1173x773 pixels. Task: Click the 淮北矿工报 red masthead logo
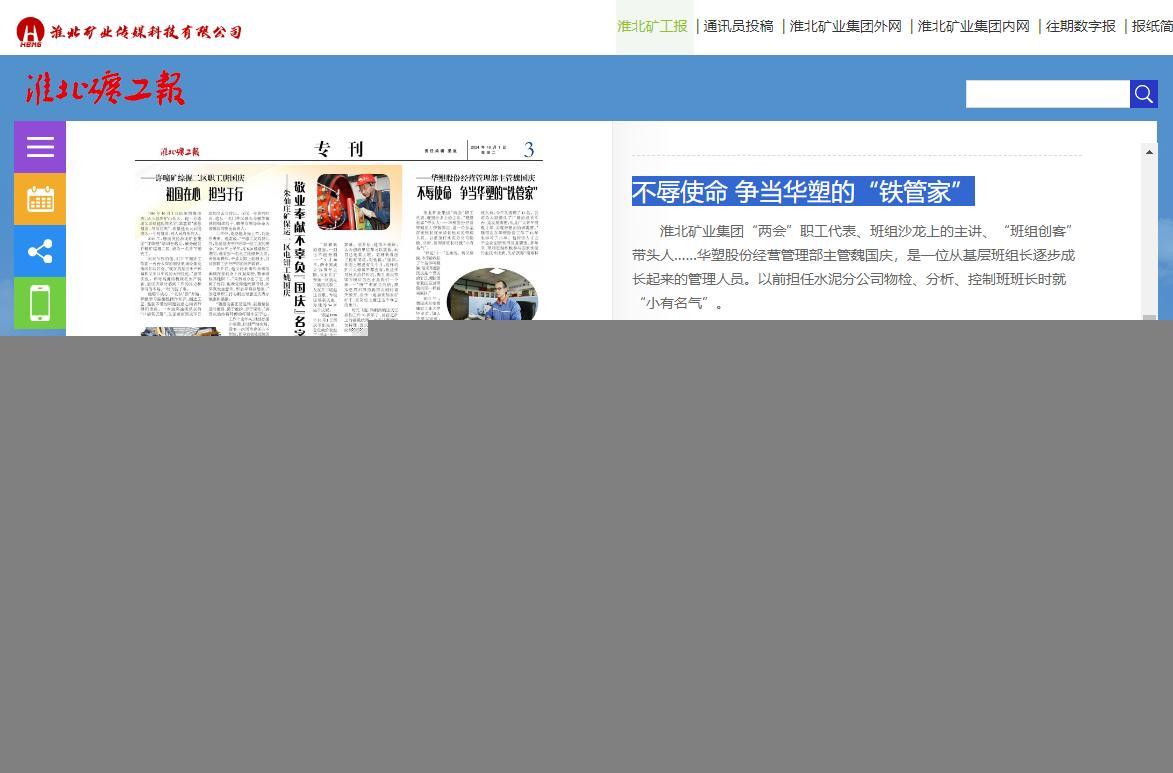105,88
